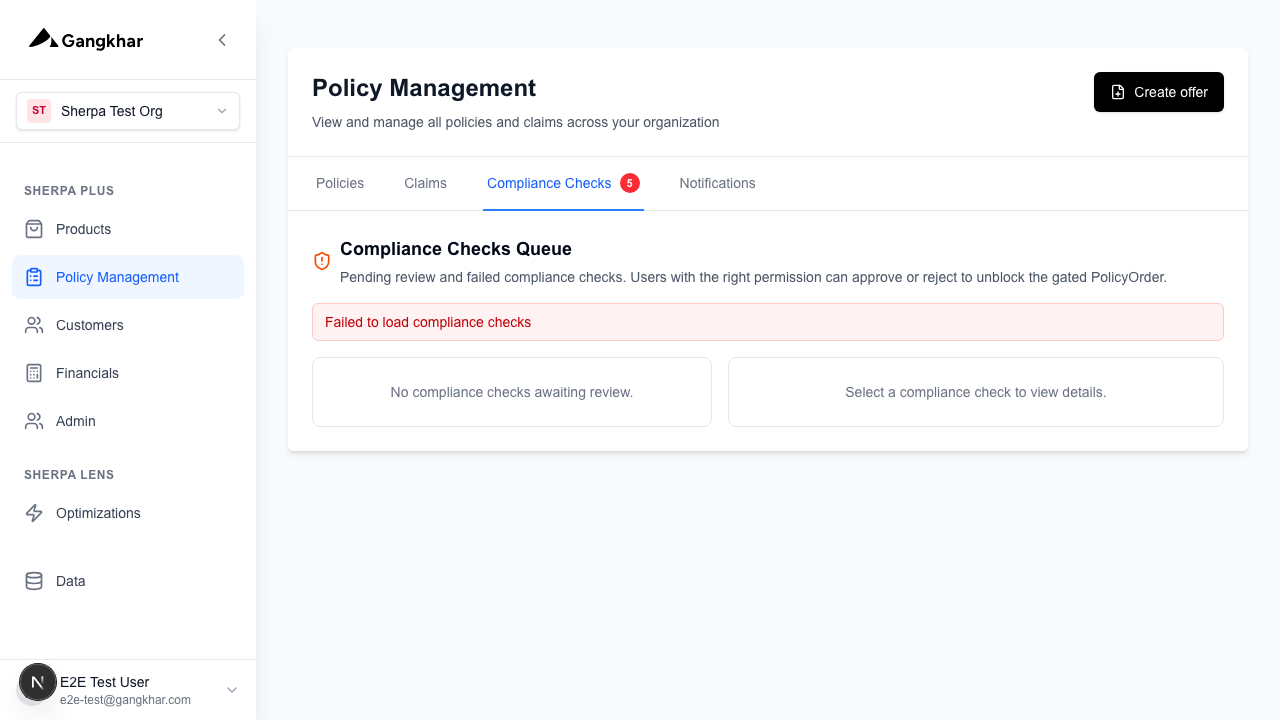Click the Optimizations lightning bolt icon
Image resolution: width=1280 pixels, height=720 pixels.
pyautogui.click(x=34, y=513)
